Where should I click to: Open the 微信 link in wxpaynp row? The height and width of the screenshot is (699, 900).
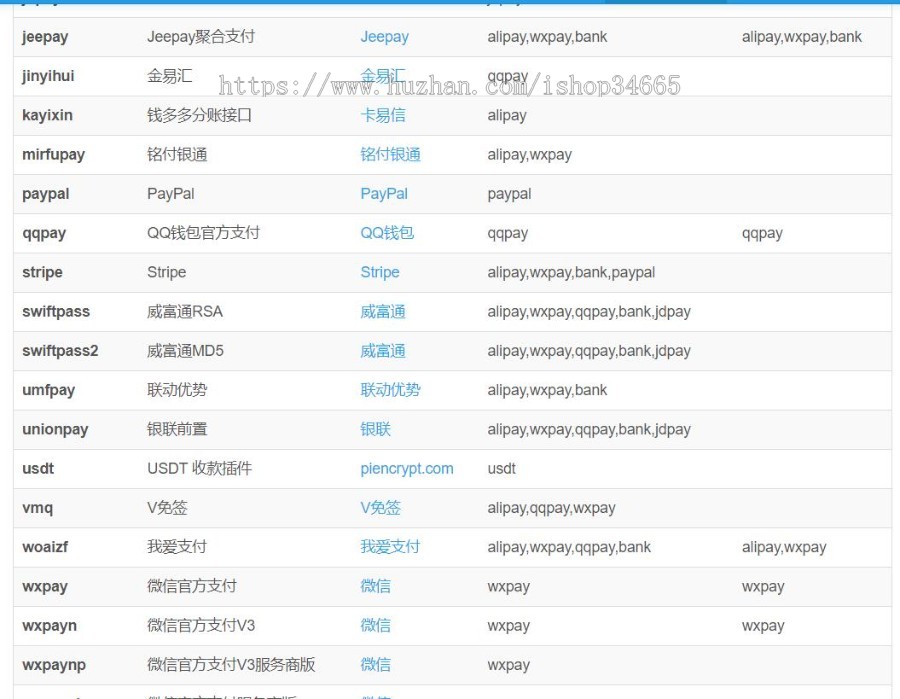tap(375, 665)
